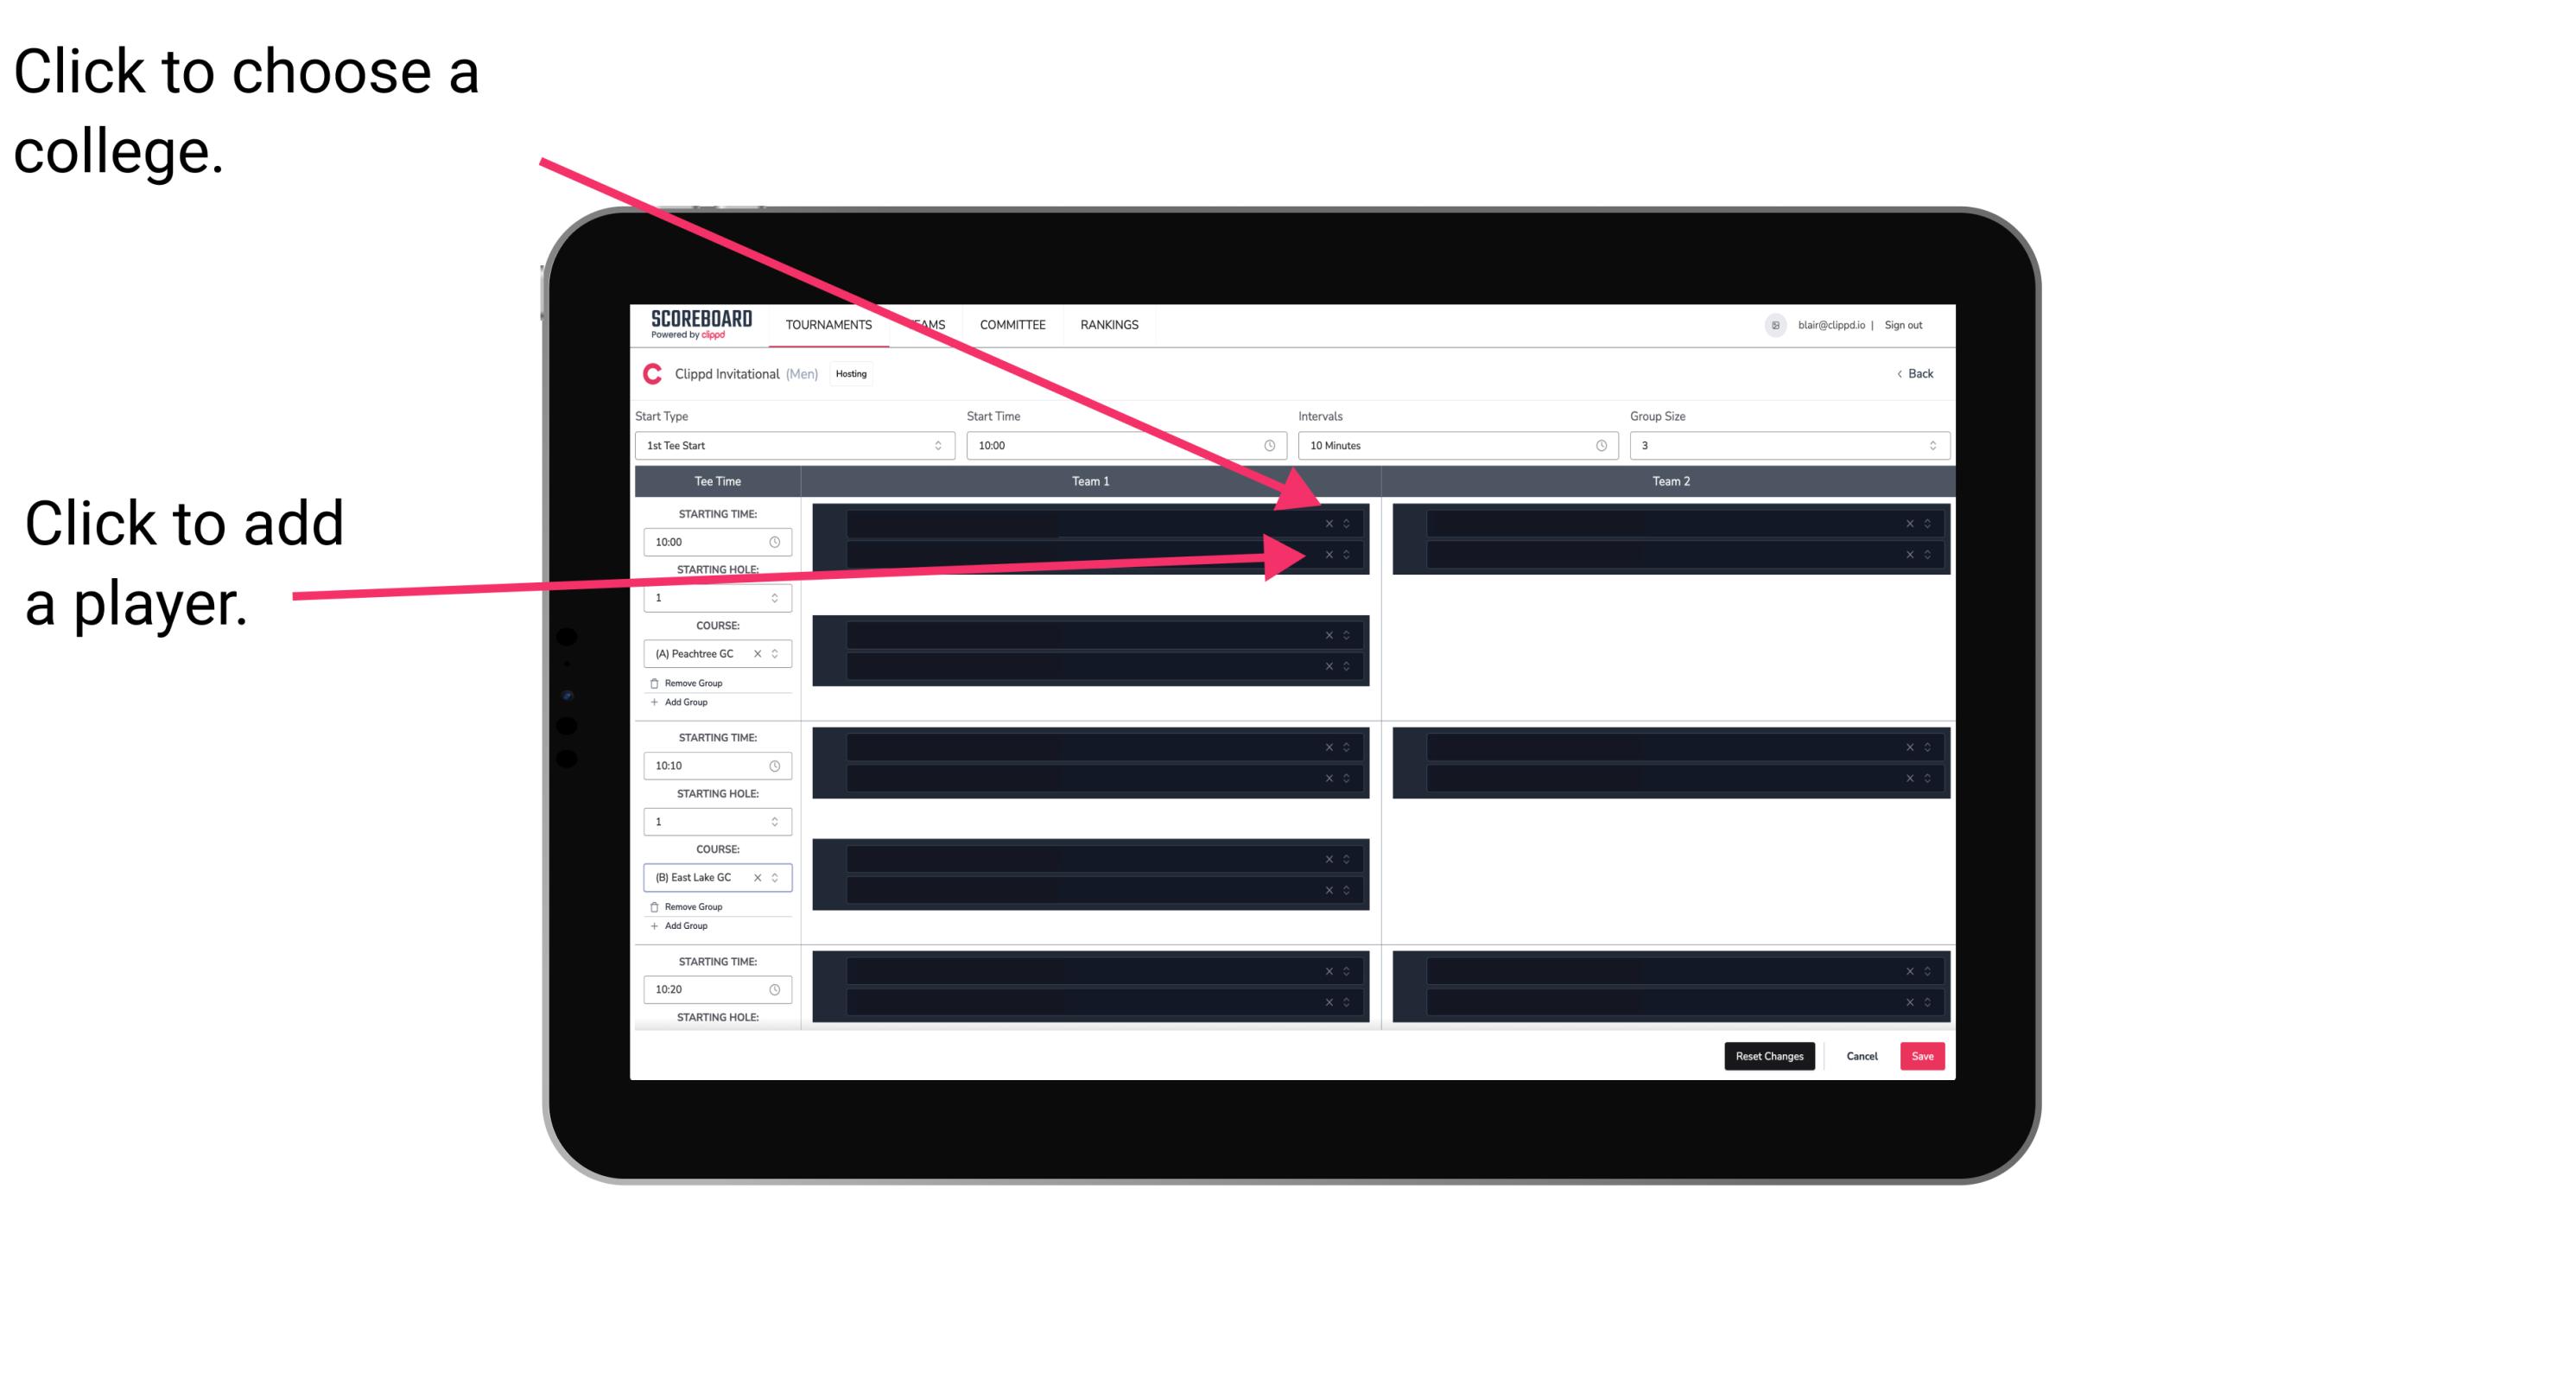Click the settings icon next to Intervals
2576x1386 pixels.
(x=1598, y=446)
